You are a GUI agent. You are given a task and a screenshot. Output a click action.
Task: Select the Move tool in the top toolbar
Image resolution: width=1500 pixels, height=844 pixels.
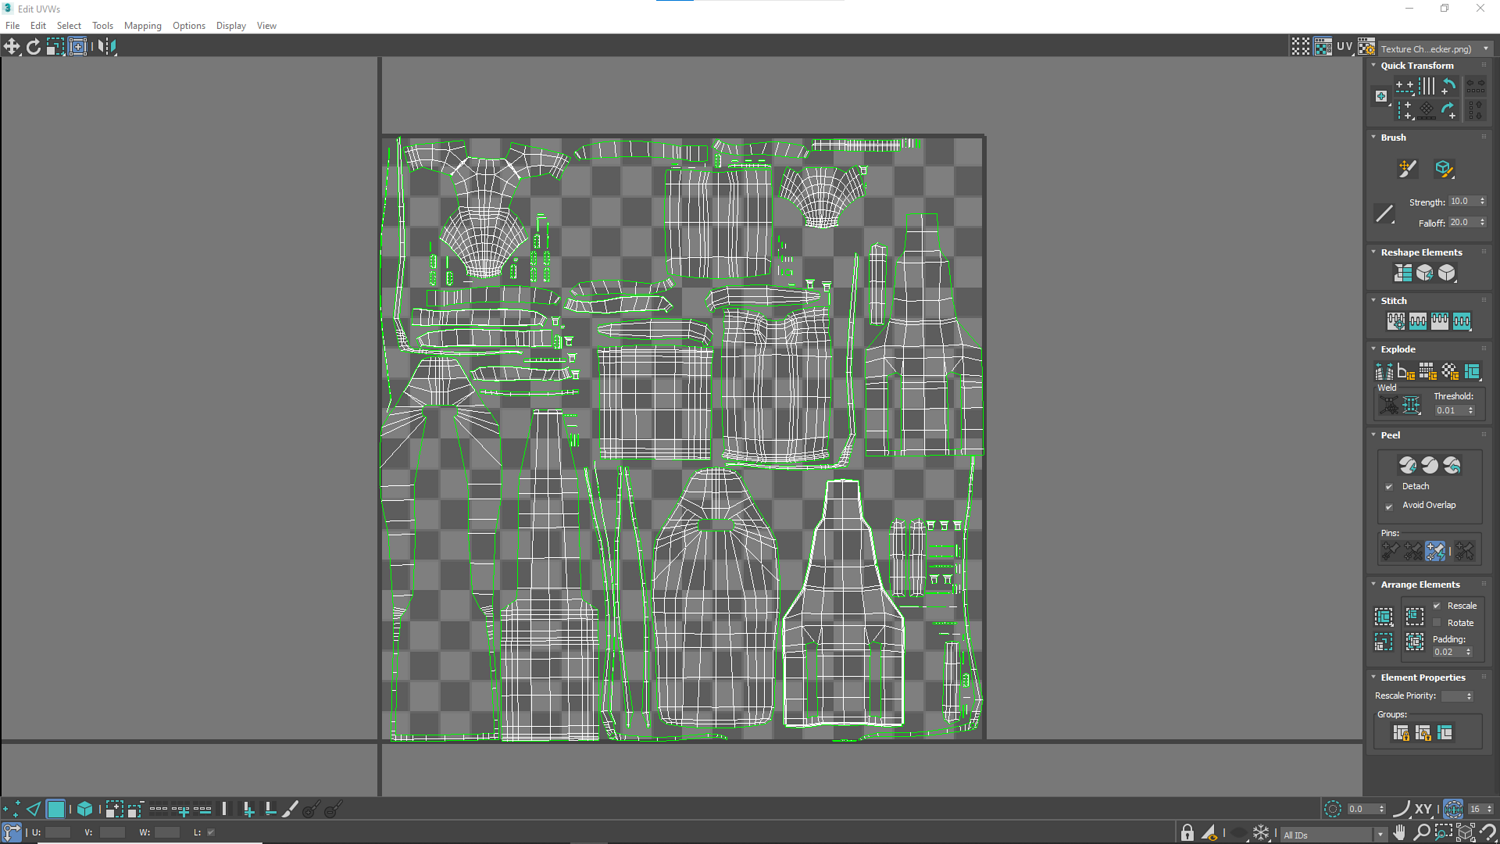(12, 46)
